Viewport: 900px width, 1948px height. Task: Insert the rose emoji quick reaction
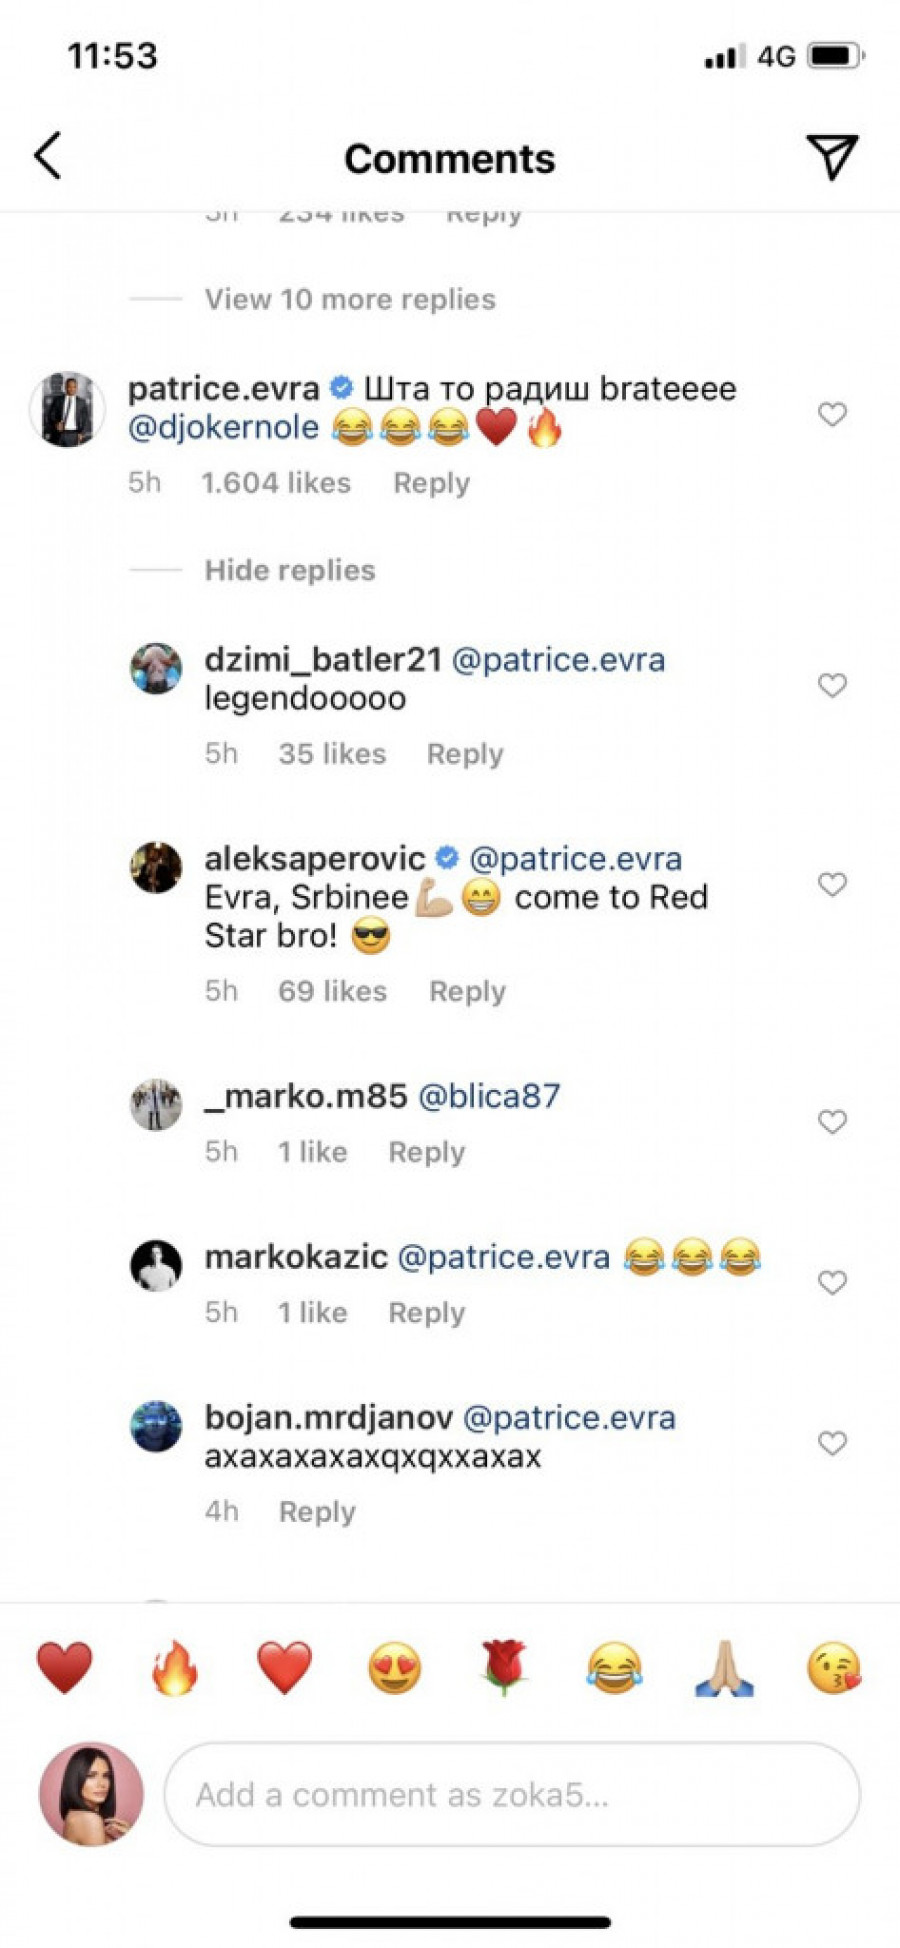tap(504, 1668)
